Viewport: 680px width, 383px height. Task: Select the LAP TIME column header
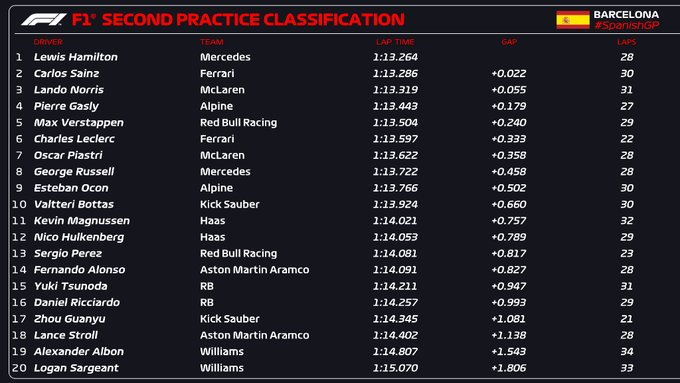[x=395, y=42]
